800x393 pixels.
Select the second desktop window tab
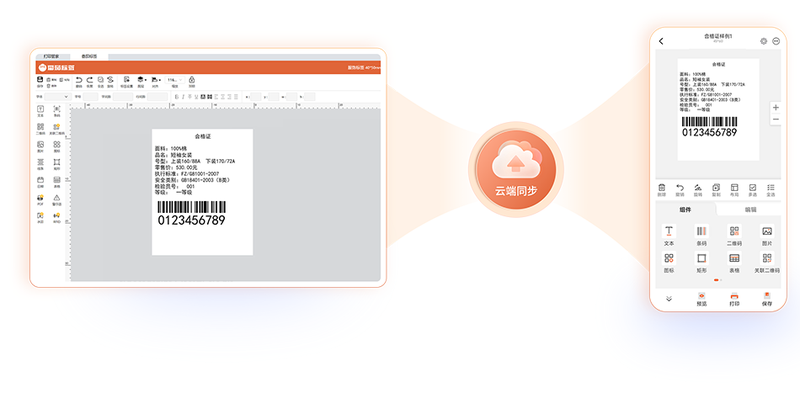tap(89, 56)
